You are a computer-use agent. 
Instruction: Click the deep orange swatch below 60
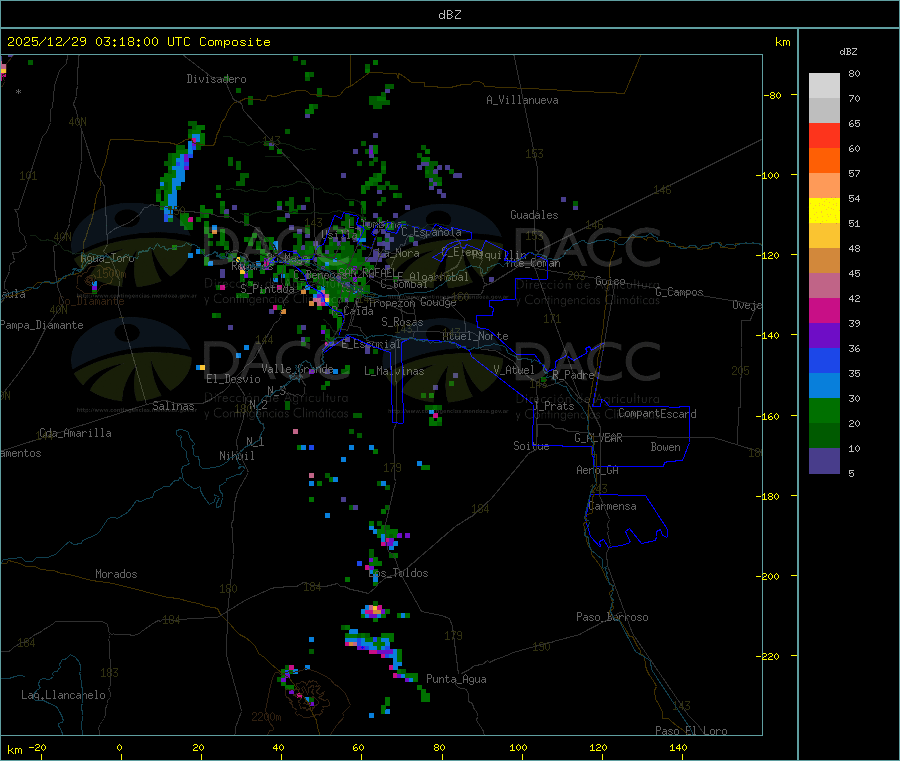(x=824, y=161)
